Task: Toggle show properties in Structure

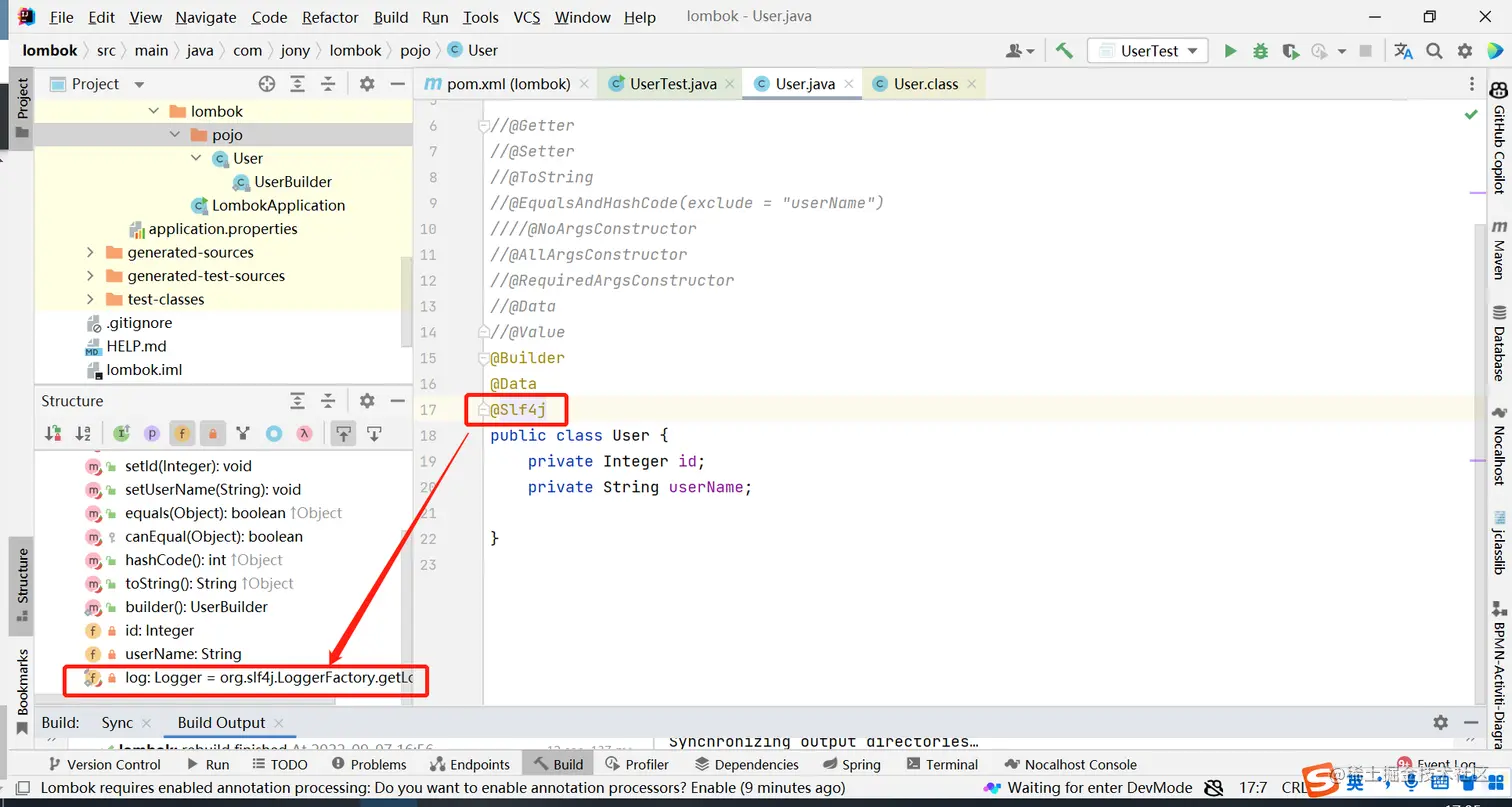Action: point(152,433)
